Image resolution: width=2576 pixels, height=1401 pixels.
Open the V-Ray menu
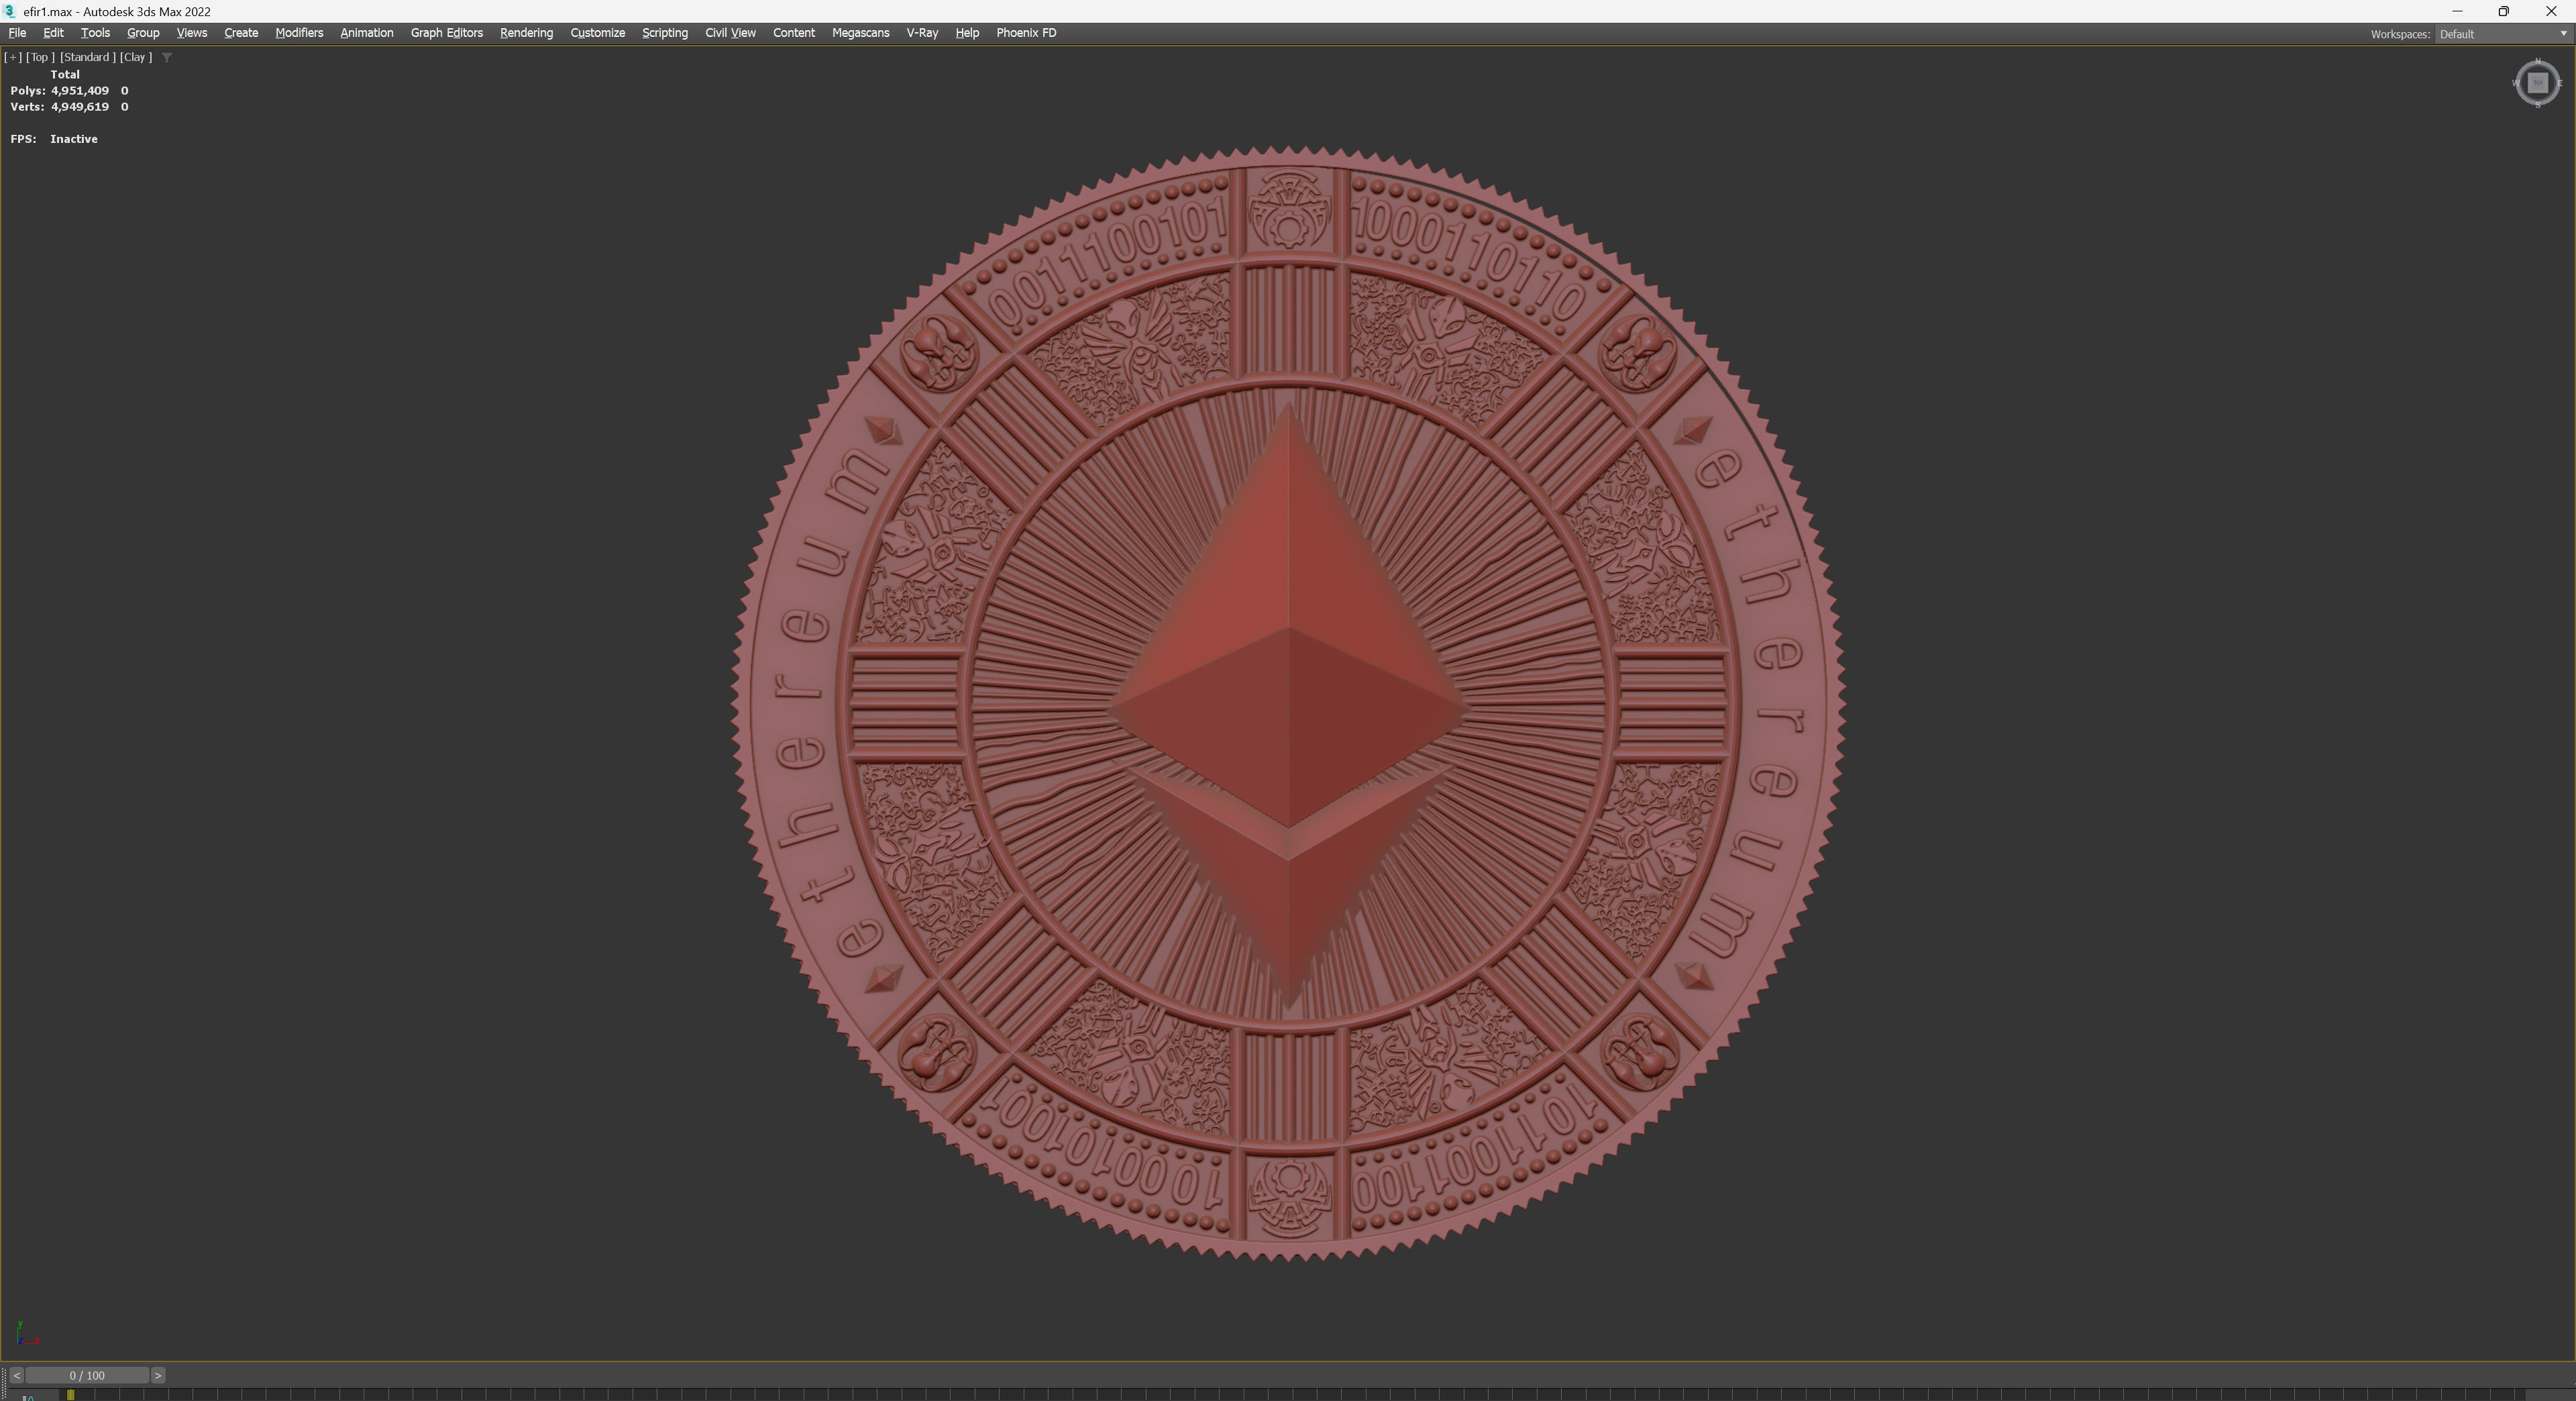(921, 33)
